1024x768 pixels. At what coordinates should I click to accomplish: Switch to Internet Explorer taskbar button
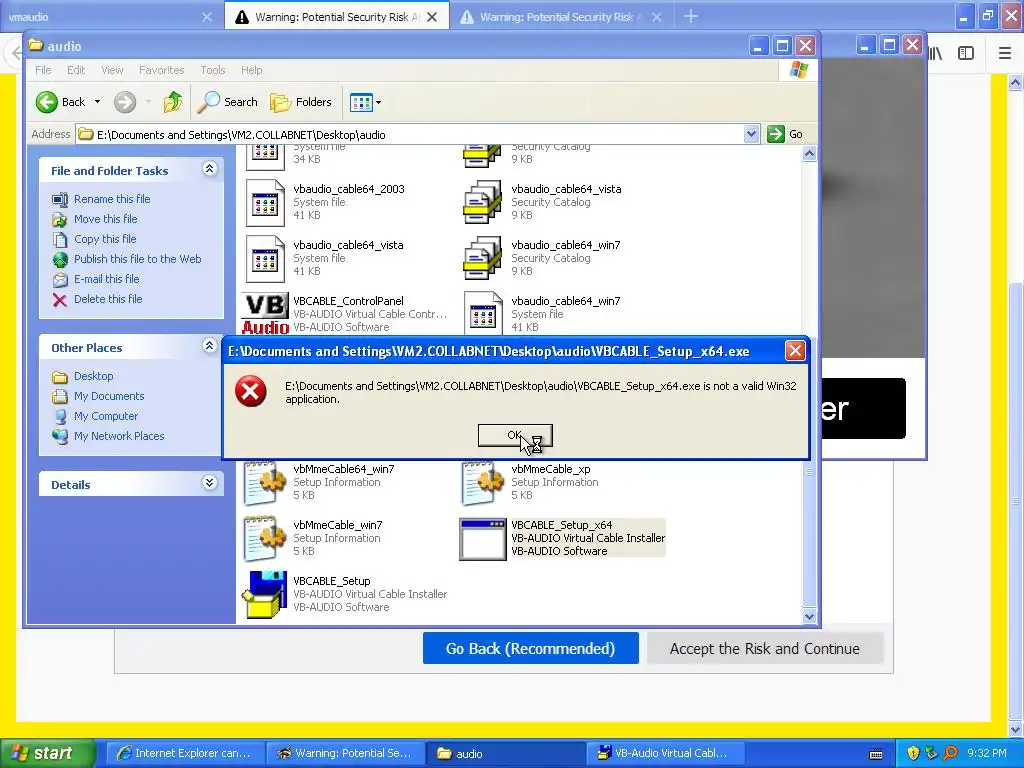pyautogui.click(x=185, y=753)
